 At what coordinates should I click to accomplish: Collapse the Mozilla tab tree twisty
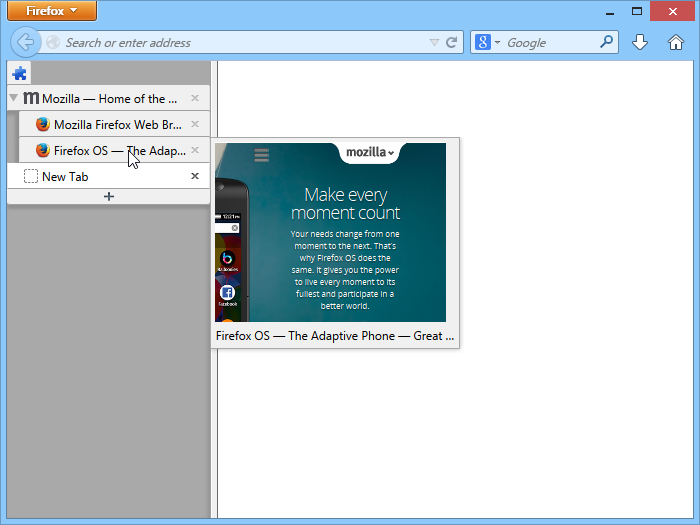(x=13, y=98)
